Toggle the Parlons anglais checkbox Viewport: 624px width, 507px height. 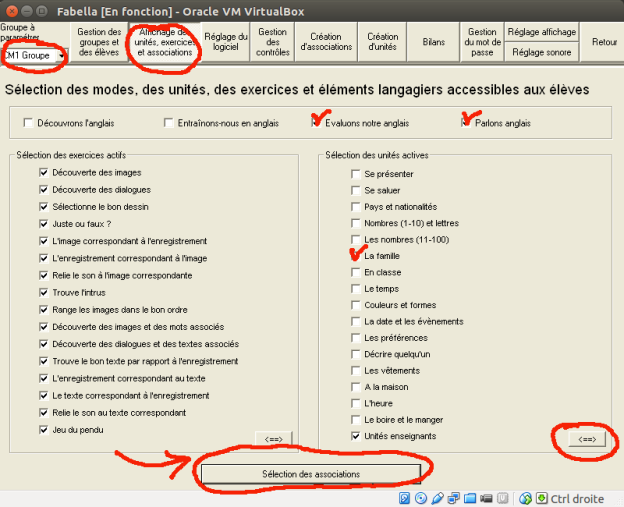tap(466, 123)
